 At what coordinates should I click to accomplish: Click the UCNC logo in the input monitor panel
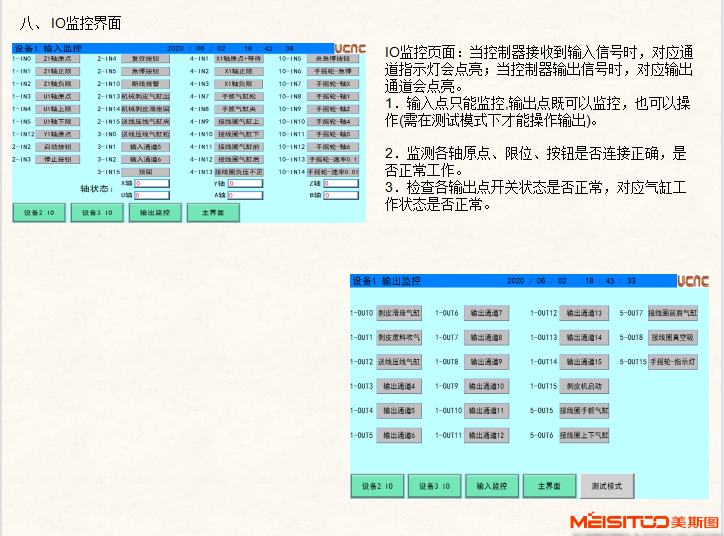[349, 47]
